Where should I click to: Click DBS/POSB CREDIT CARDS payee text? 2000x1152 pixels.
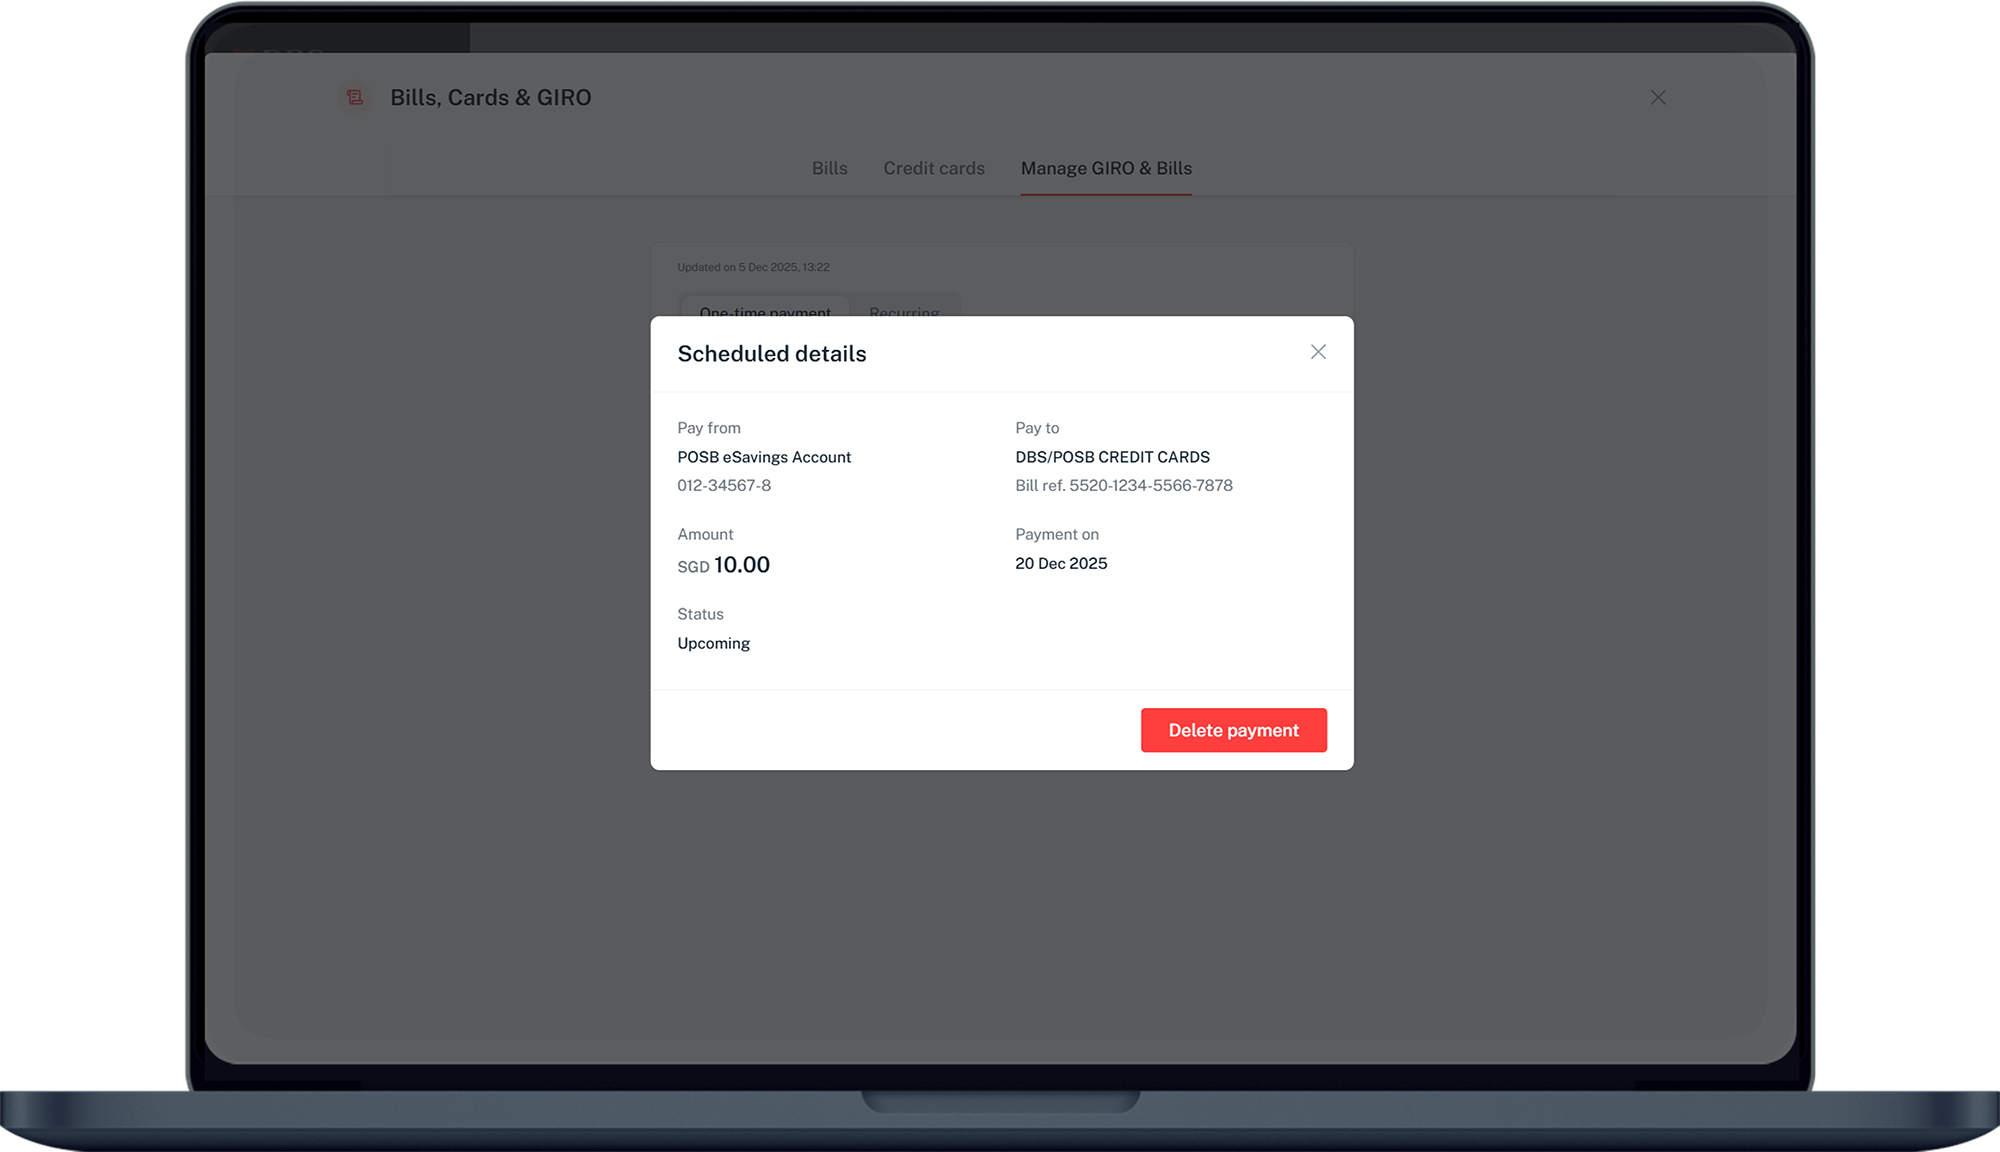pos(1112,457)
